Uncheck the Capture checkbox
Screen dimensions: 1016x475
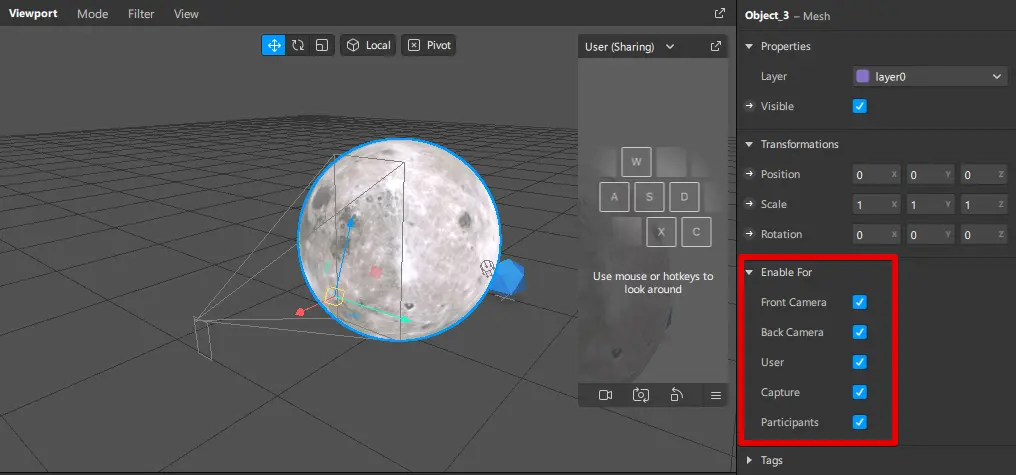coord(860,392)
